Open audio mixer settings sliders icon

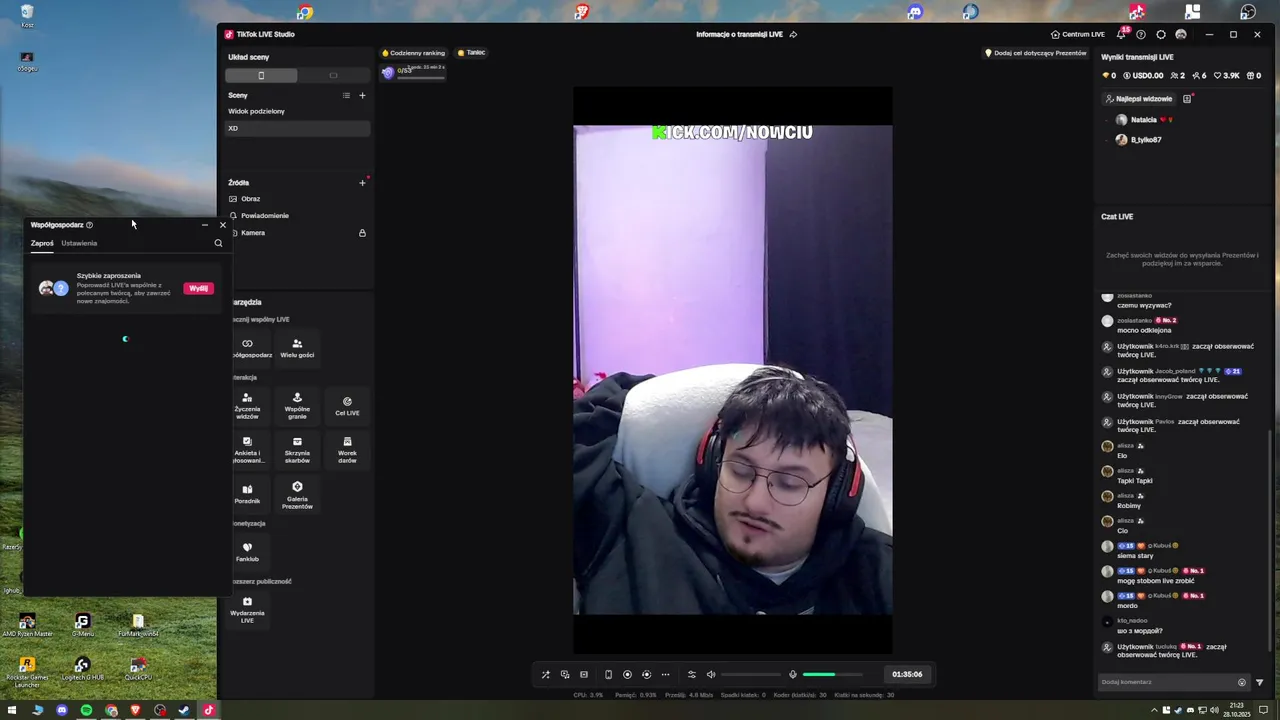click(691, 674)
